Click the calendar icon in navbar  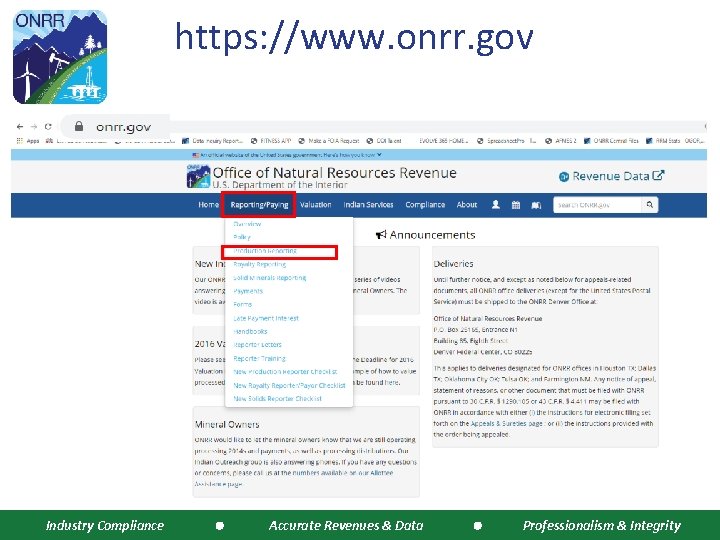(x=516, y=205)
